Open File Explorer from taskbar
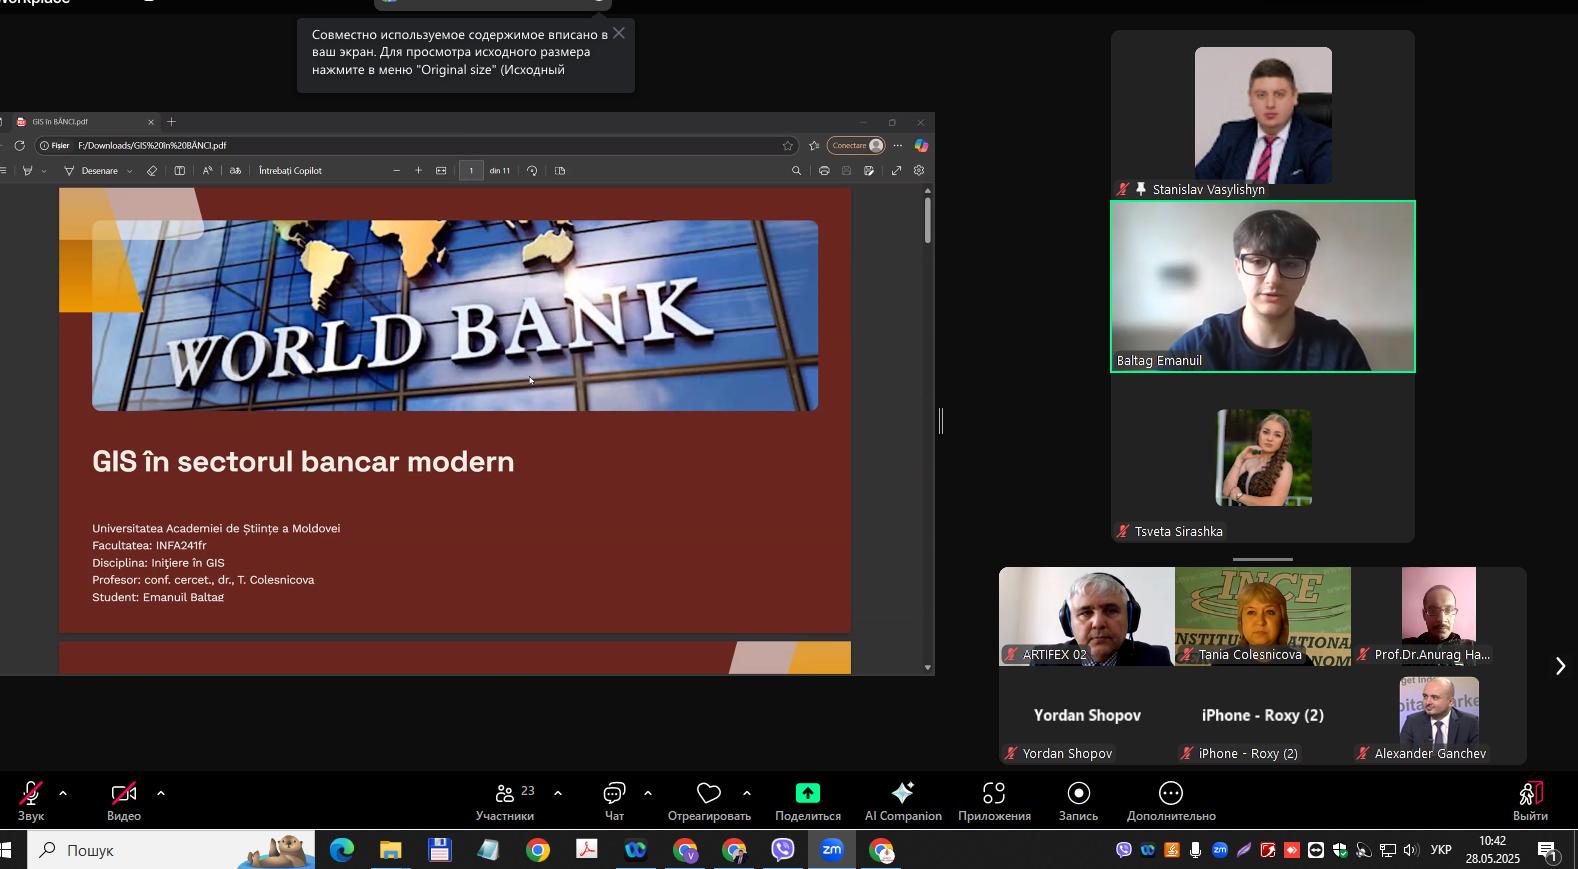 (x=390, y=850)
